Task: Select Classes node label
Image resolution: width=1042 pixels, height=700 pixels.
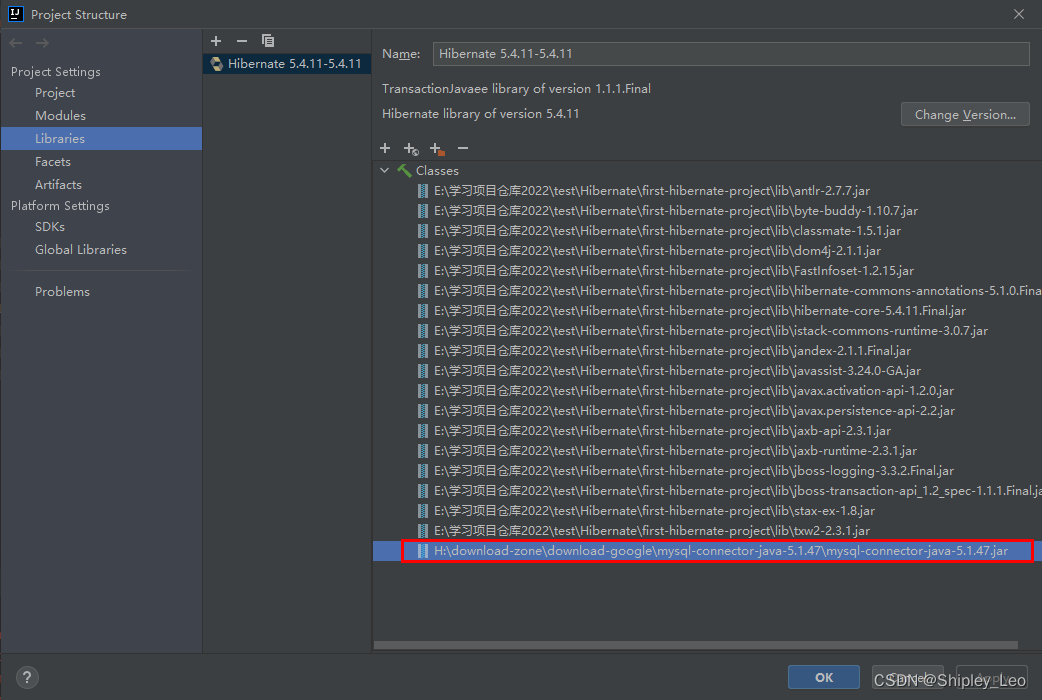Action: pos(437,171)
